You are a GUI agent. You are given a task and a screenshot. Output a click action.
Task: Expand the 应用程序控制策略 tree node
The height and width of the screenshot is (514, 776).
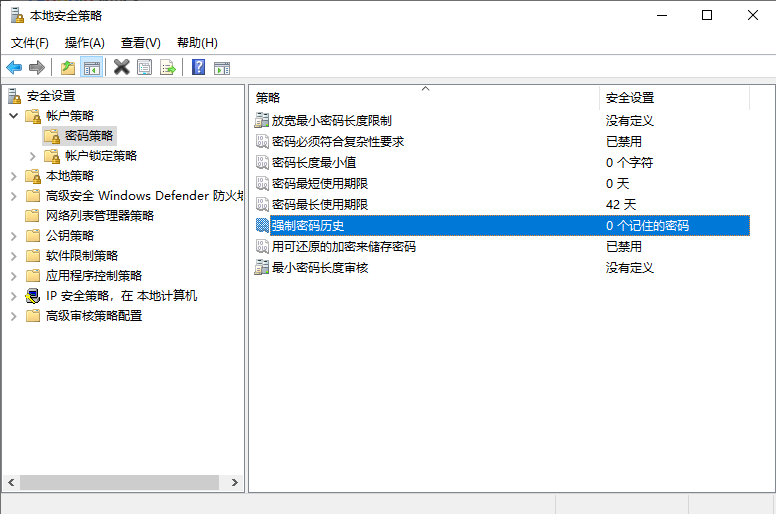pyautogui.click(x=14, y=276)
